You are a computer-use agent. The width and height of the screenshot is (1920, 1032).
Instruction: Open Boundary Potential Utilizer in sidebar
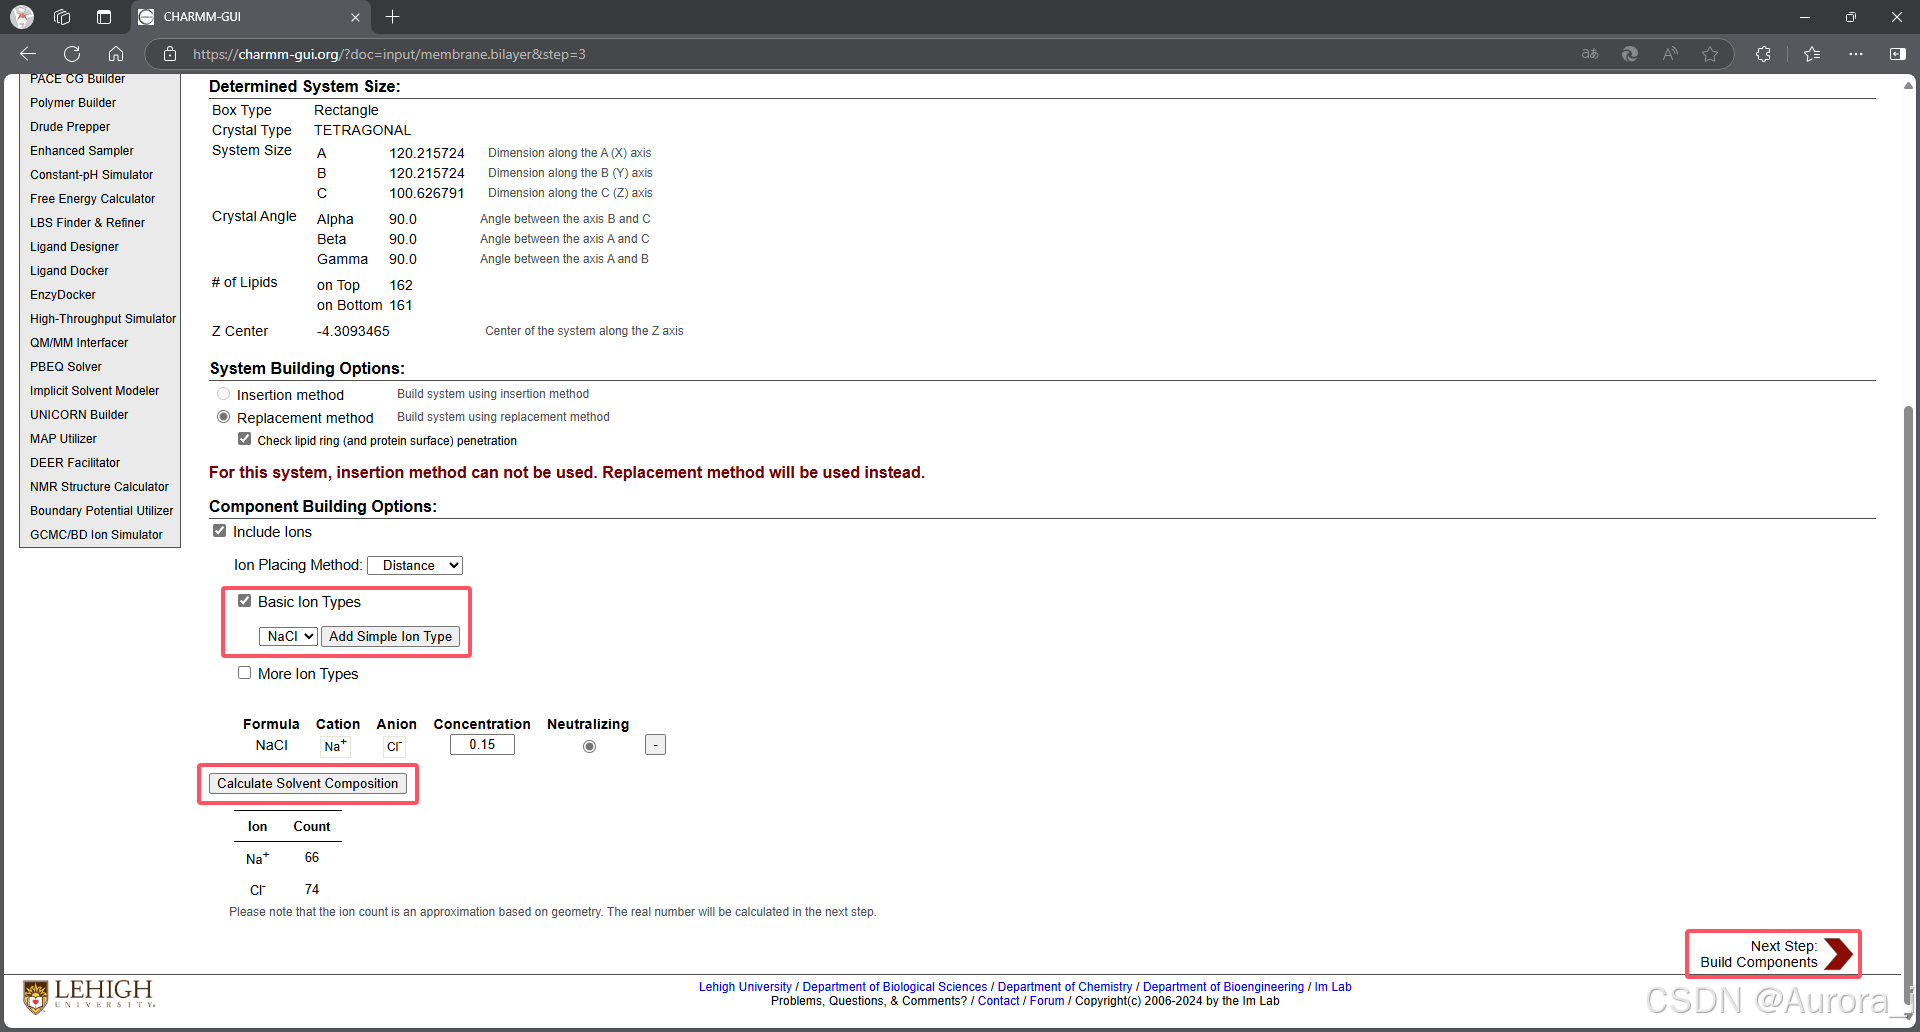pos(102,511)
